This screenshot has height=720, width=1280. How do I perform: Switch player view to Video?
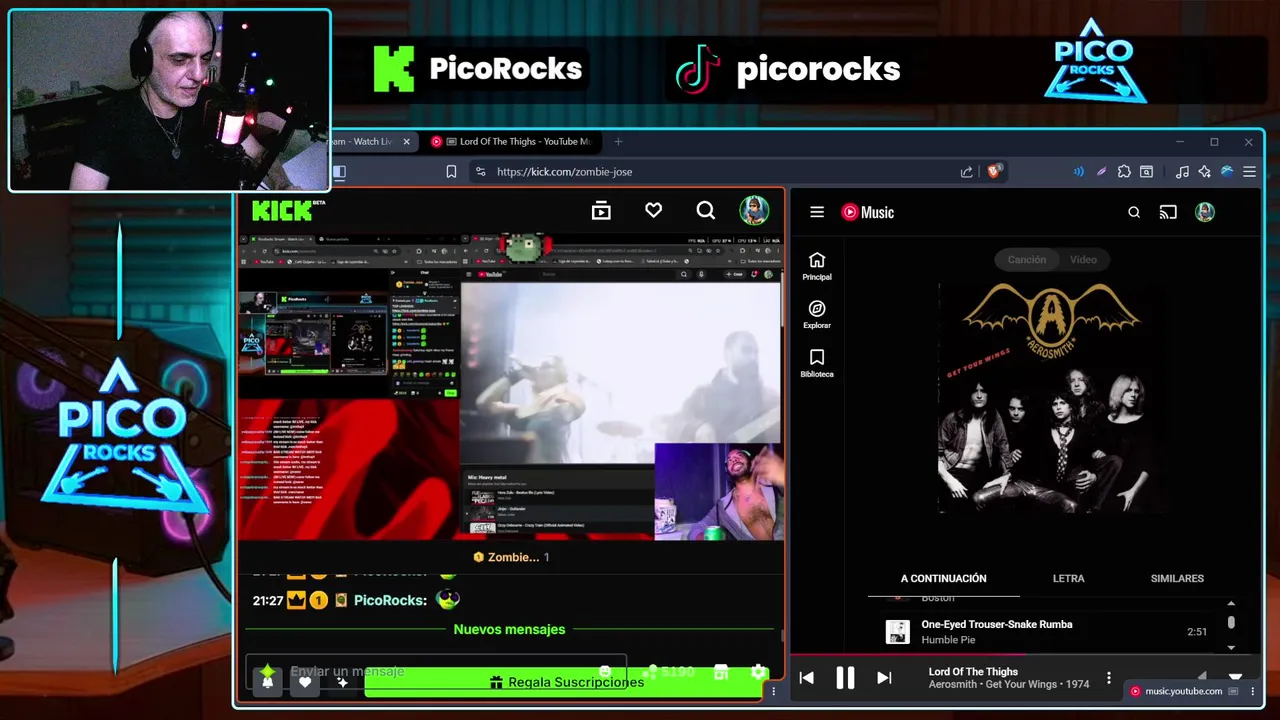coord(1083,259)
